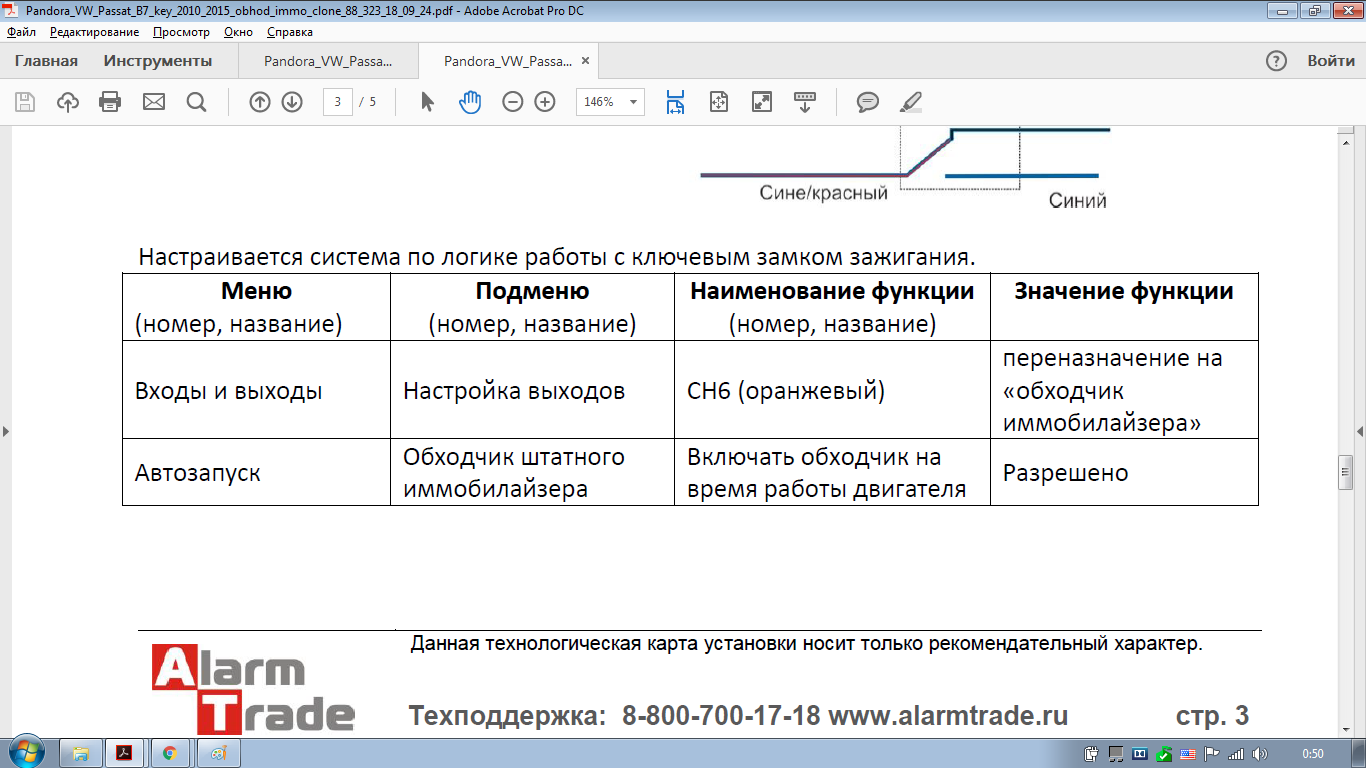Go to next page arrow
The width and height of the screenshot is (1366, 768).
[292, 102]
